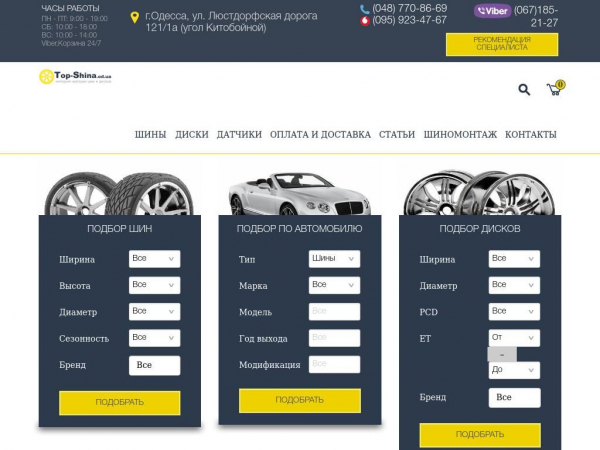Click the phone handset icon
The width and height of the screenshot is (600, 450).
[x=365, y=8]
